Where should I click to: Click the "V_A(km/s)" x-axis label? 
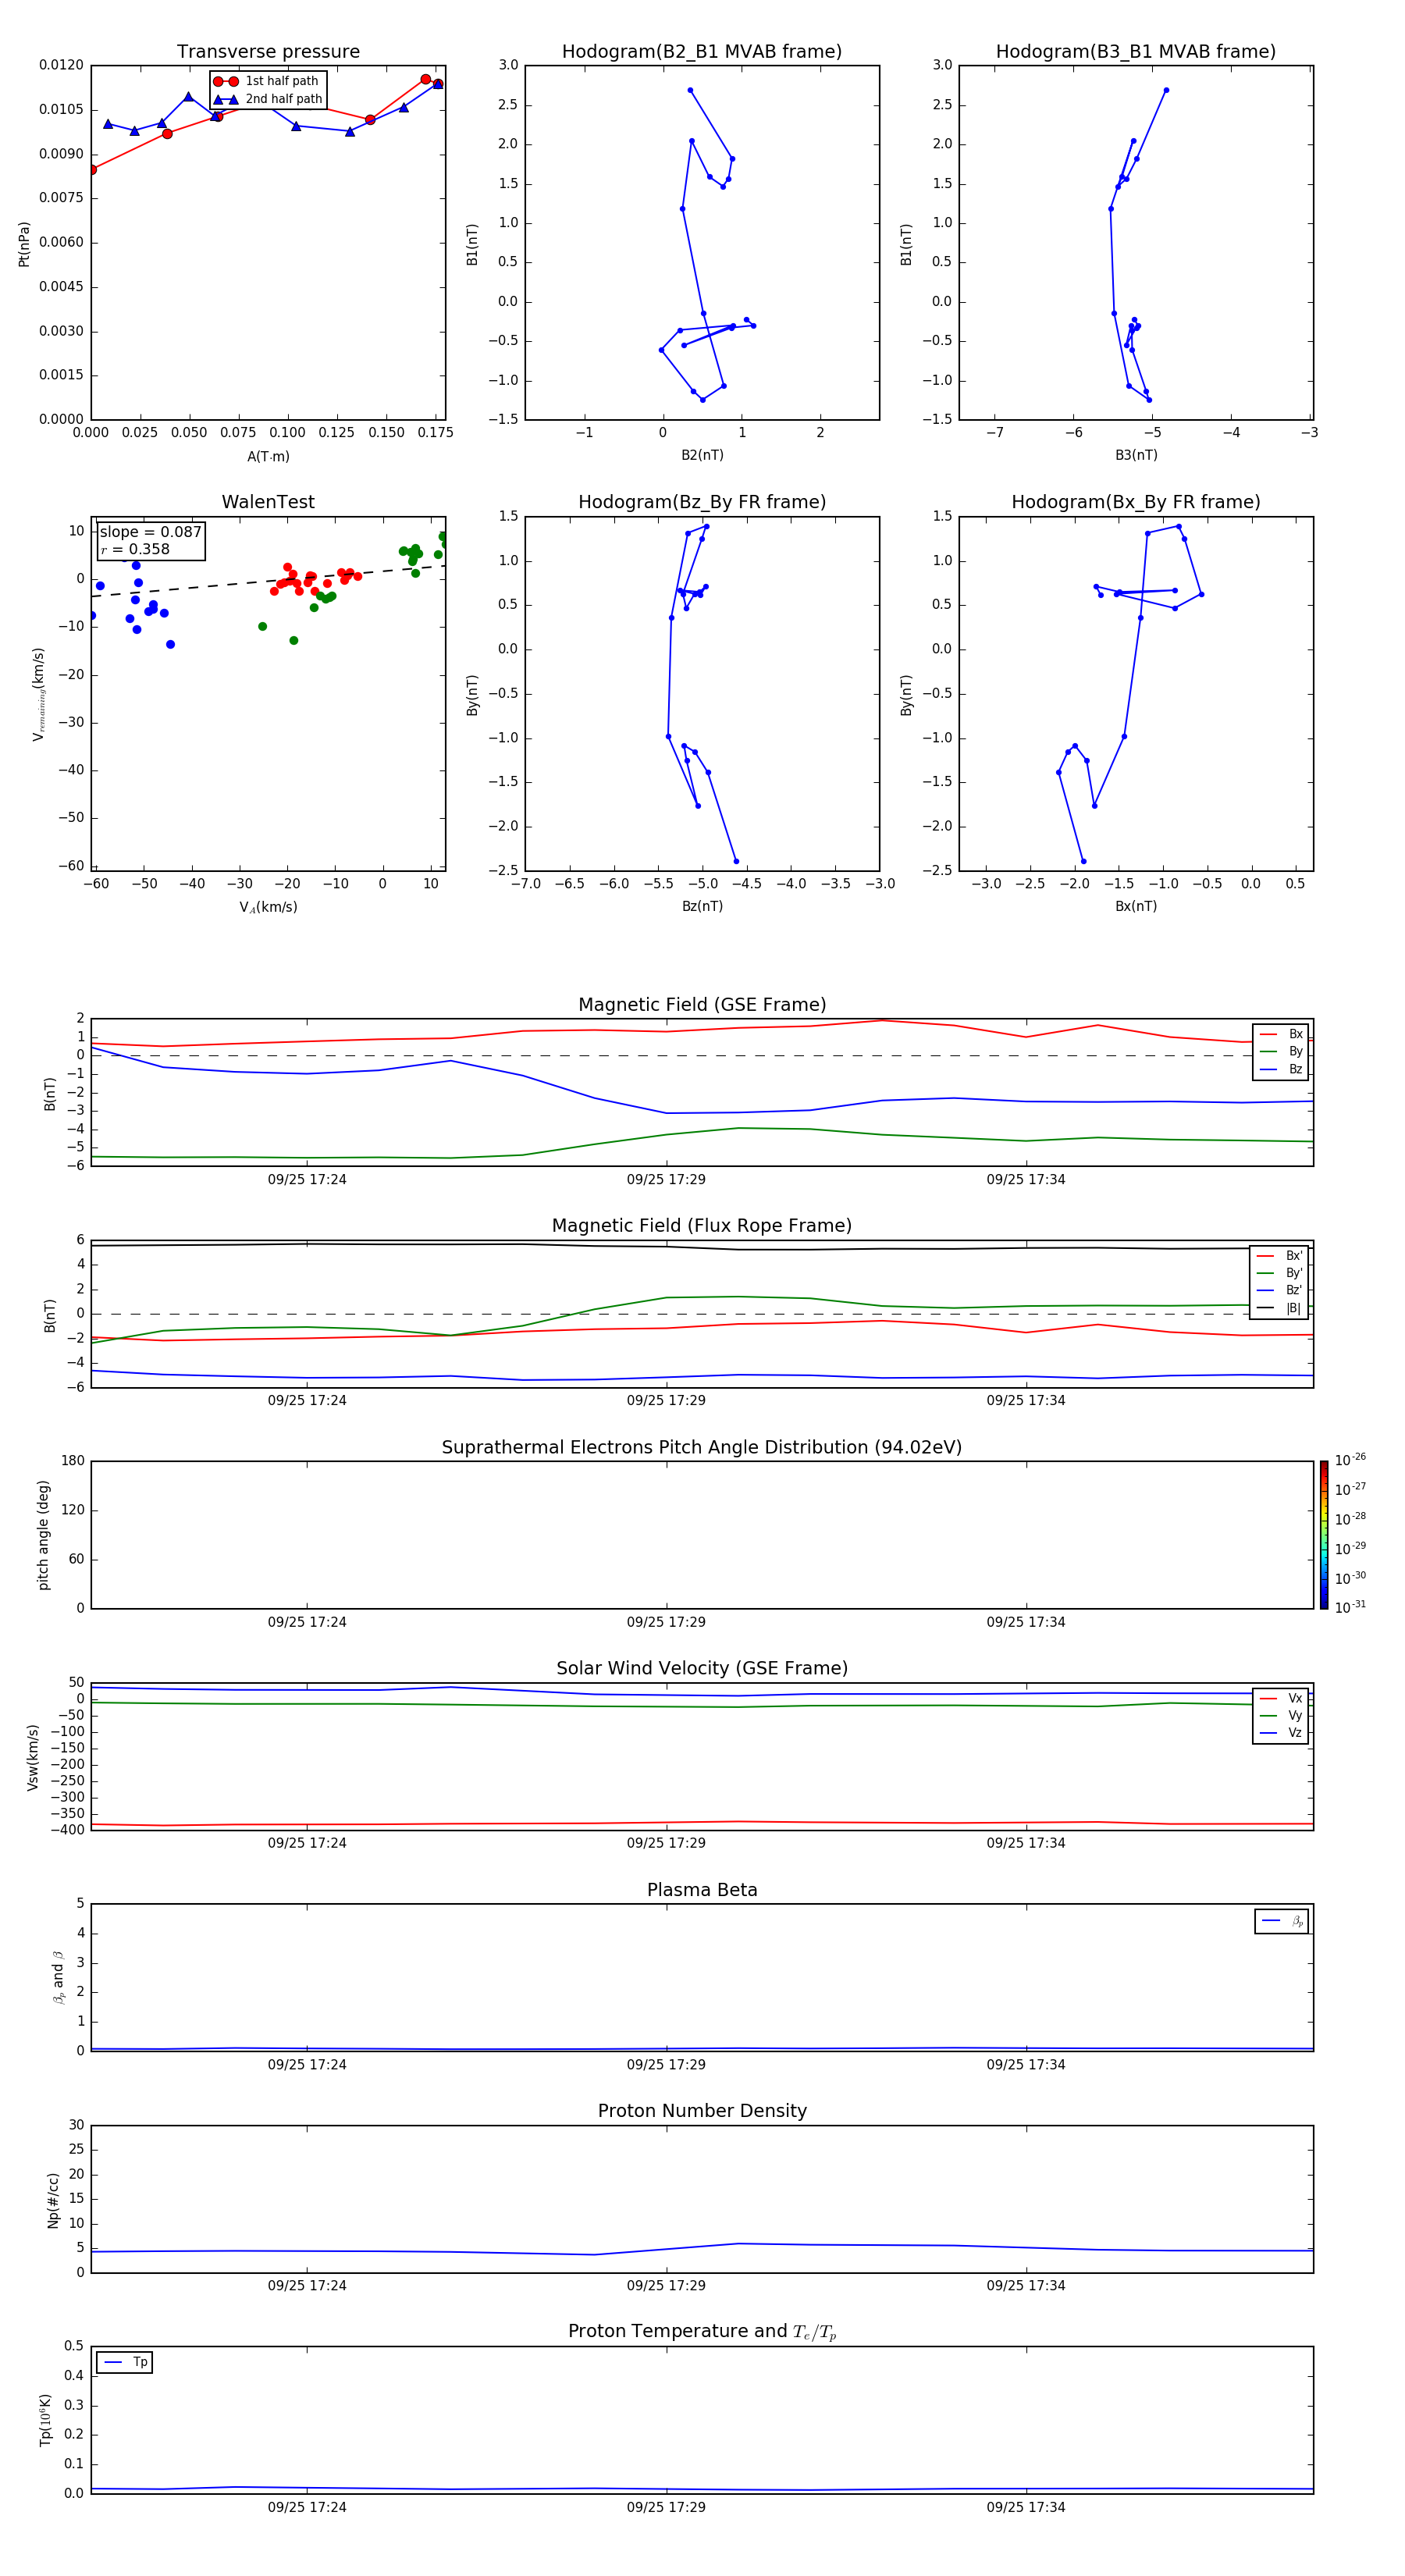point(268,907)
